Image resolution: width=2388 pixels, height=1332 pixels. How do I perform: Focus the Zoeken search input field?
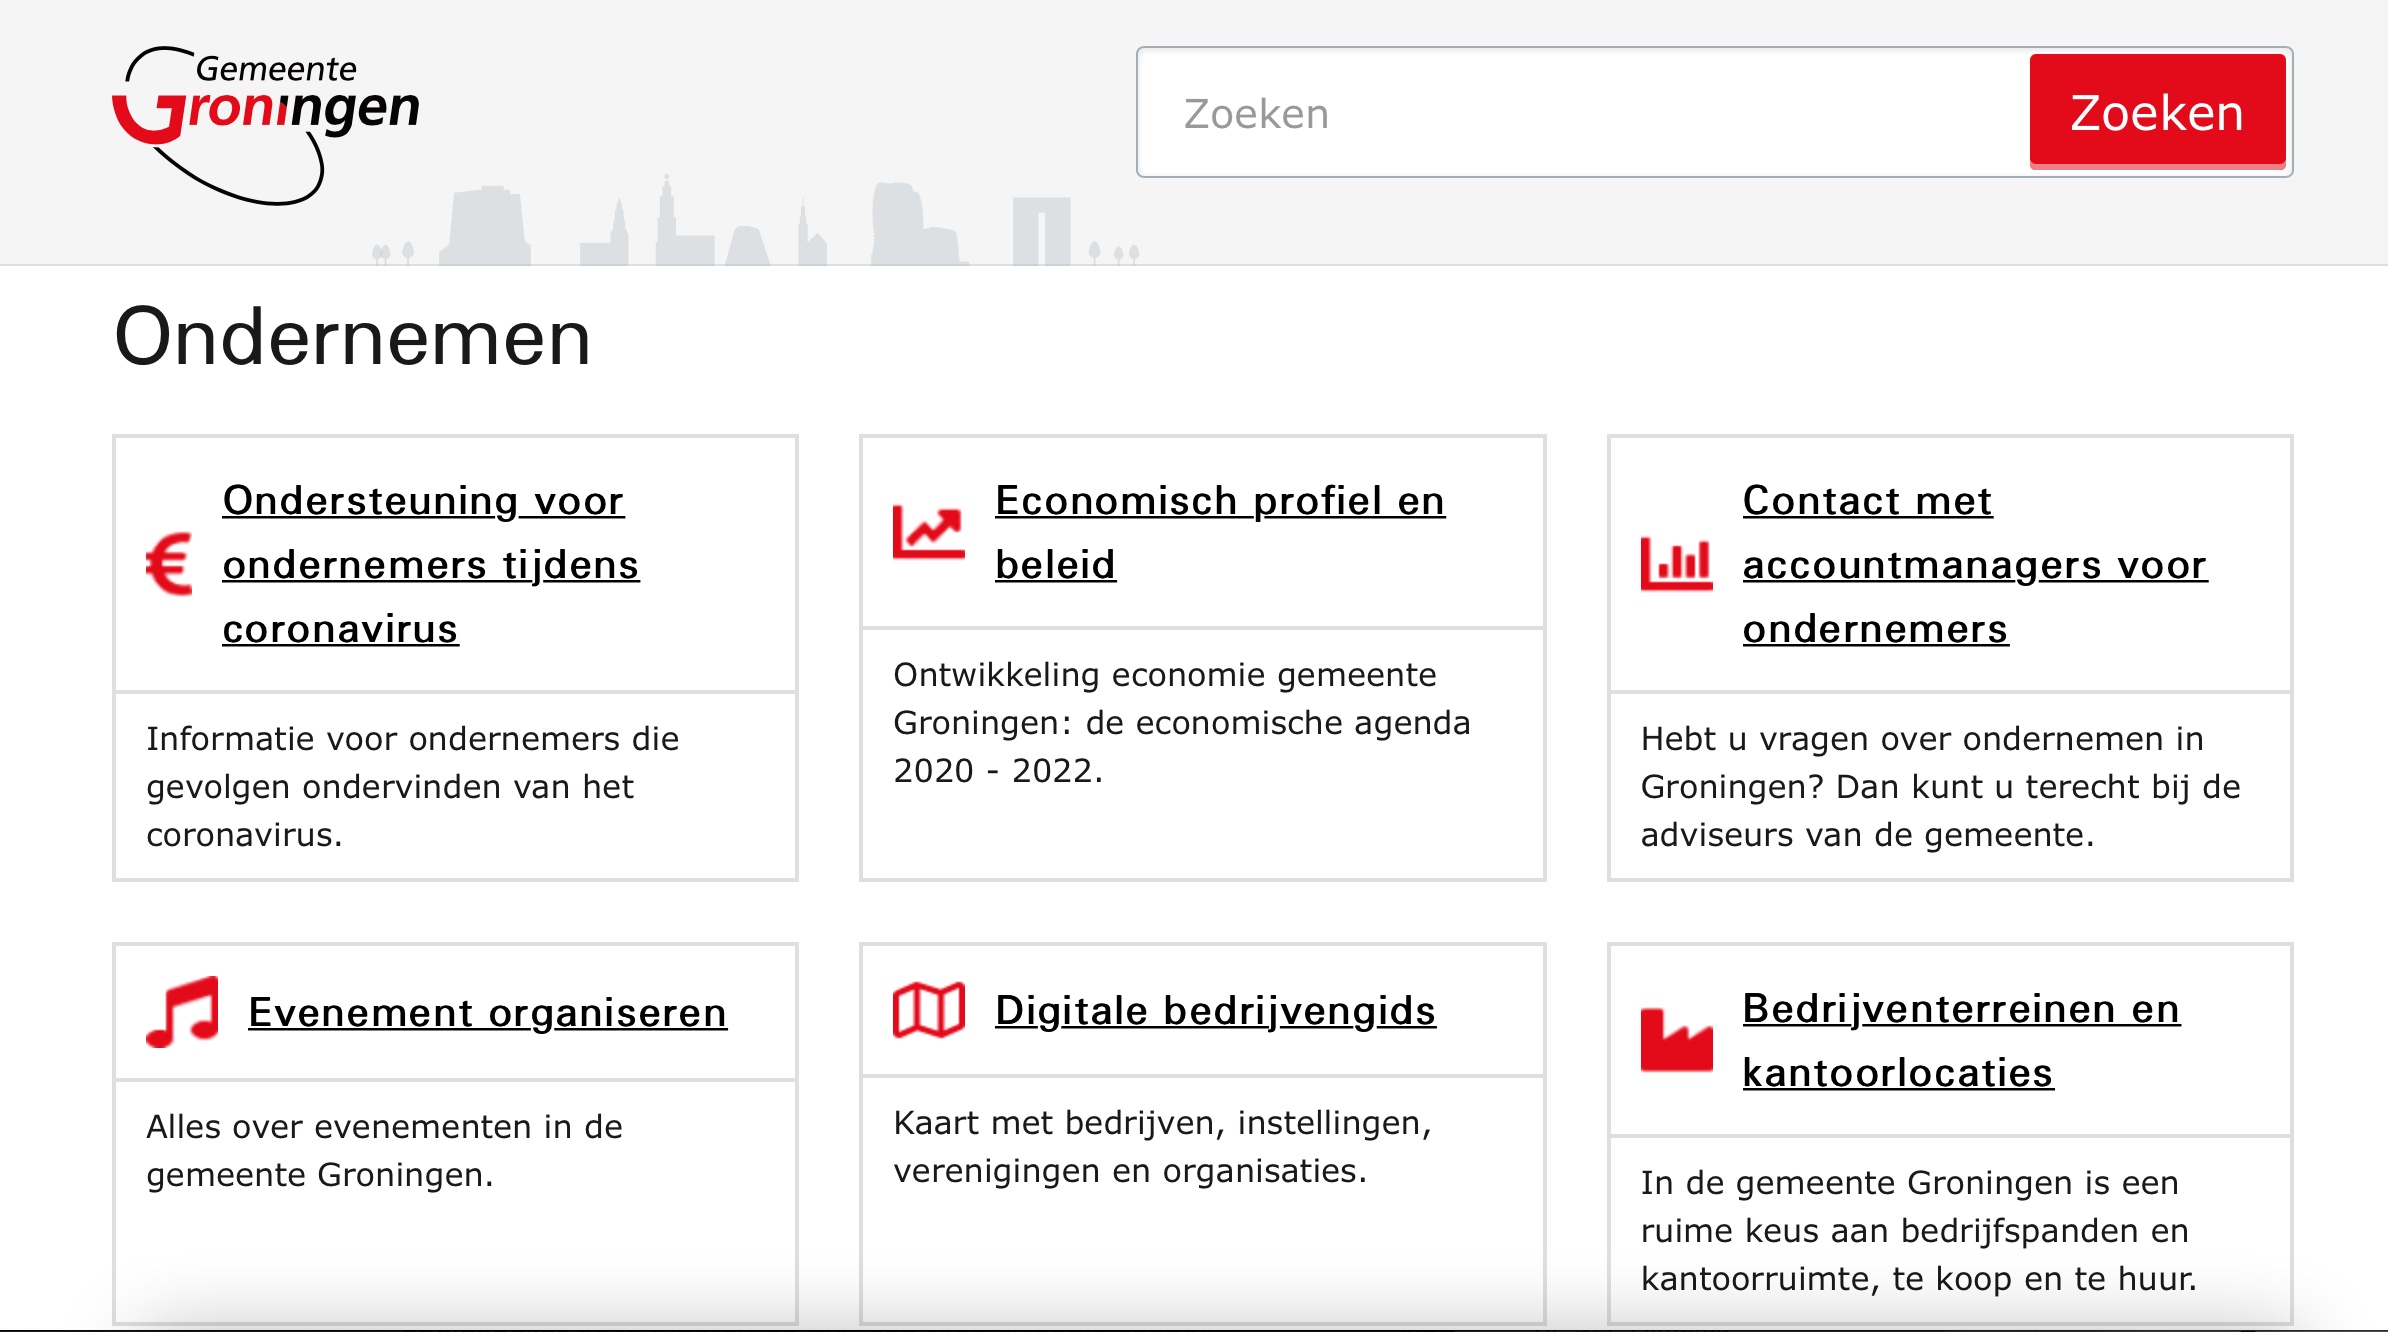1582,113
